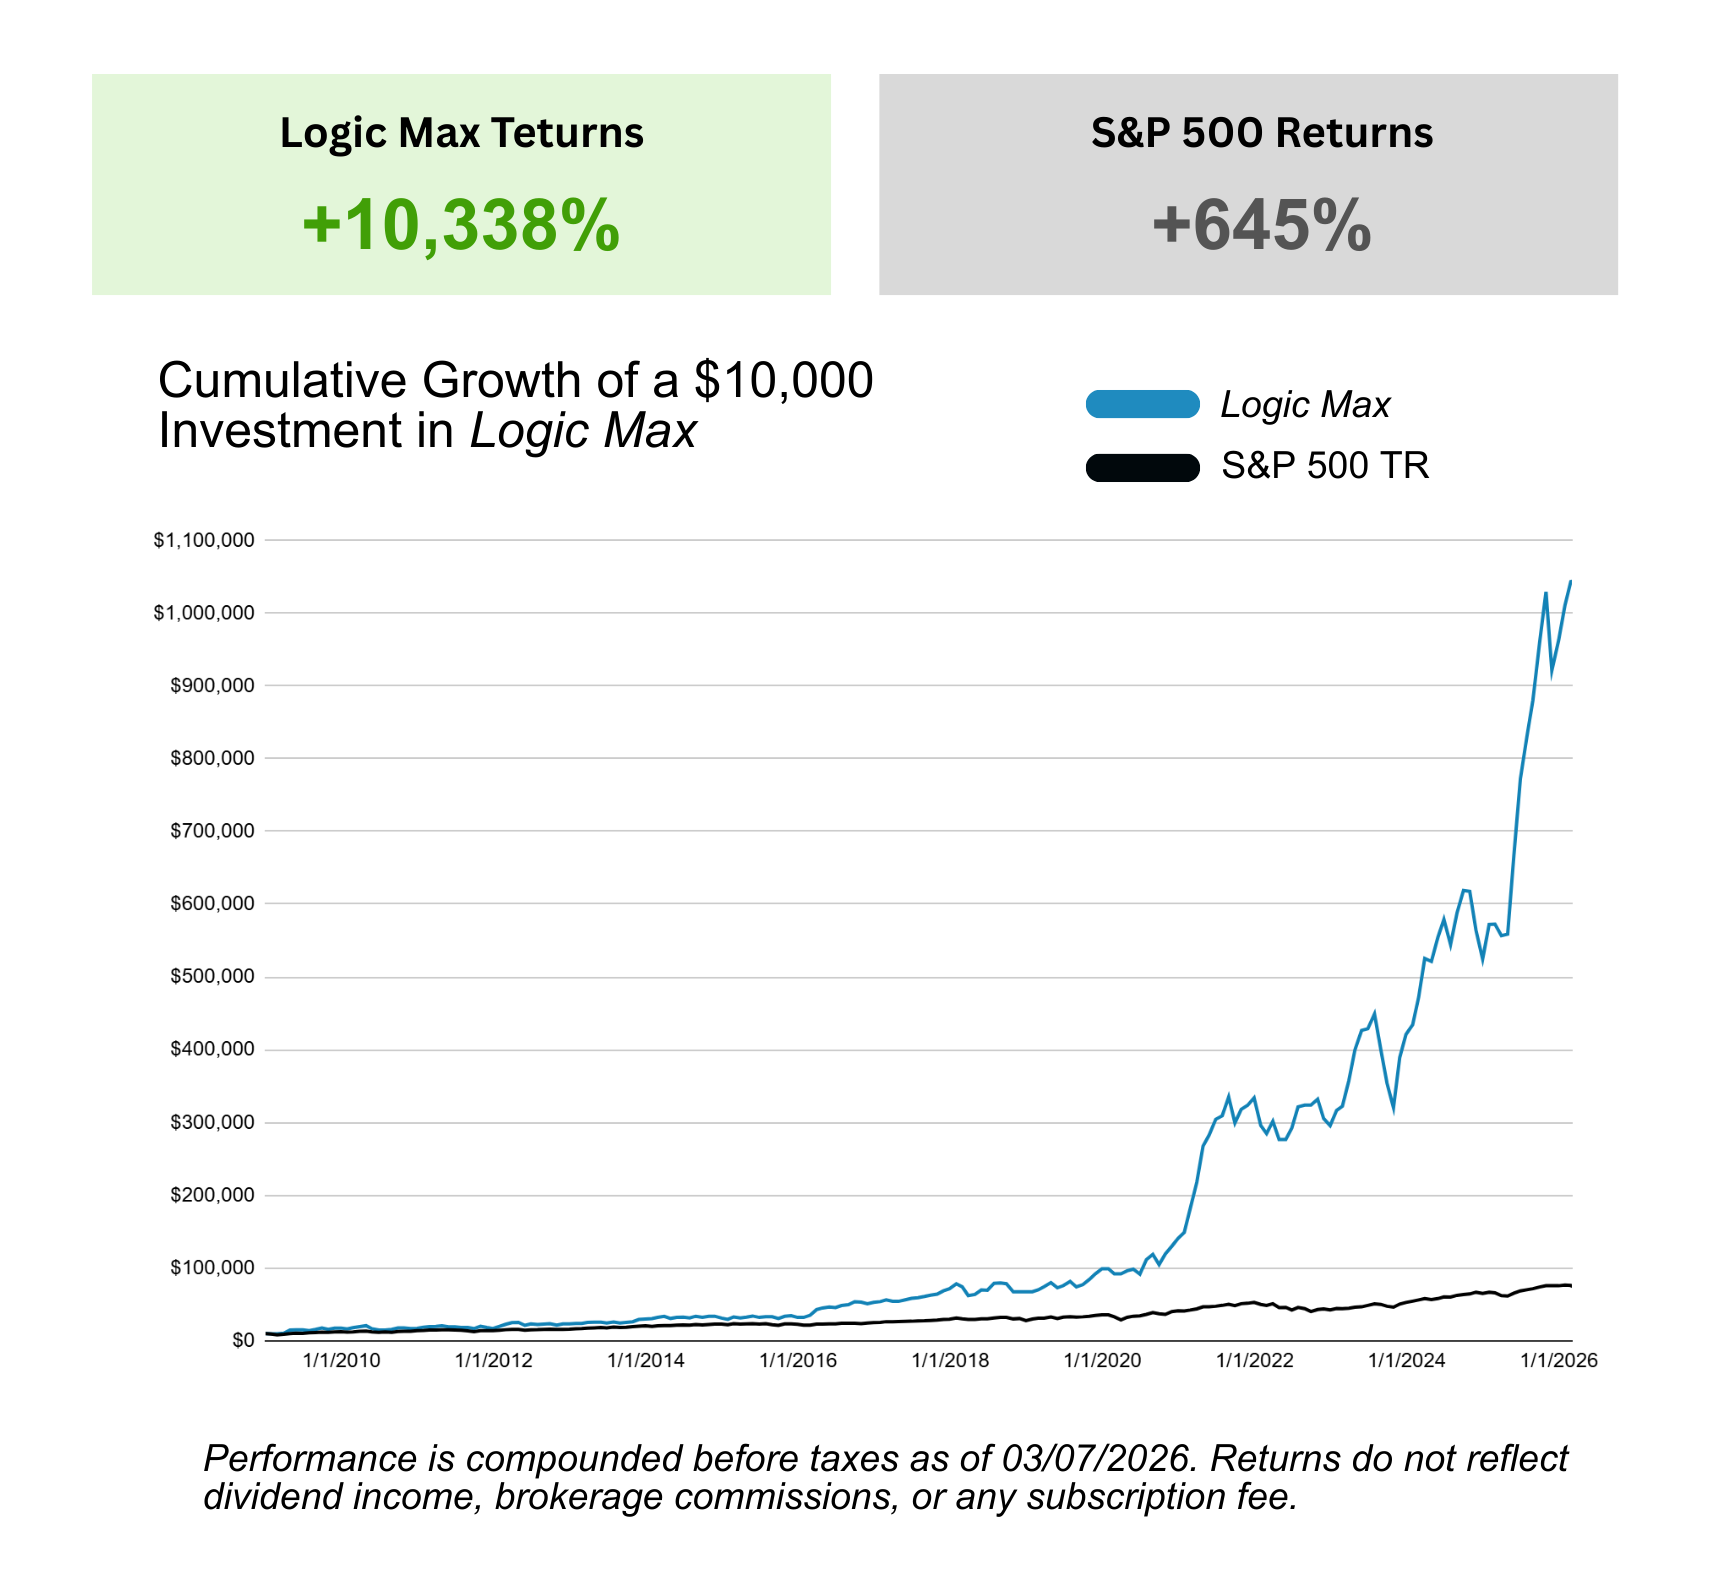
Task: Select the S&P 500 TR legend label
Action: (1325, 466)
